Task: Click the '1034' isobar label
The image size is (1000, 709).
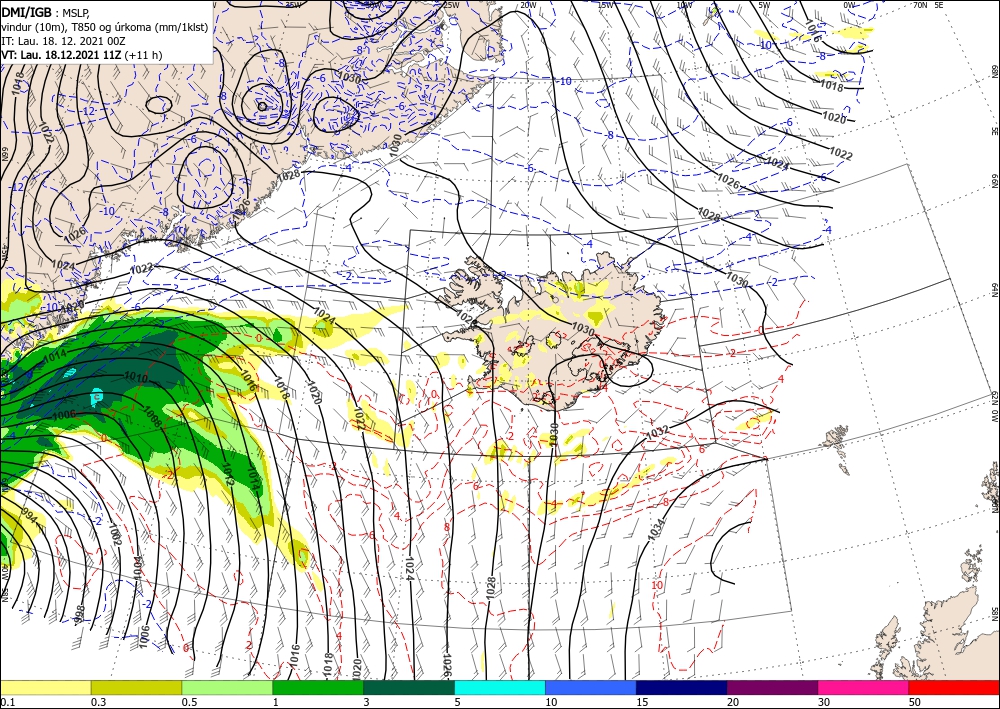Action: click(657, 530)
